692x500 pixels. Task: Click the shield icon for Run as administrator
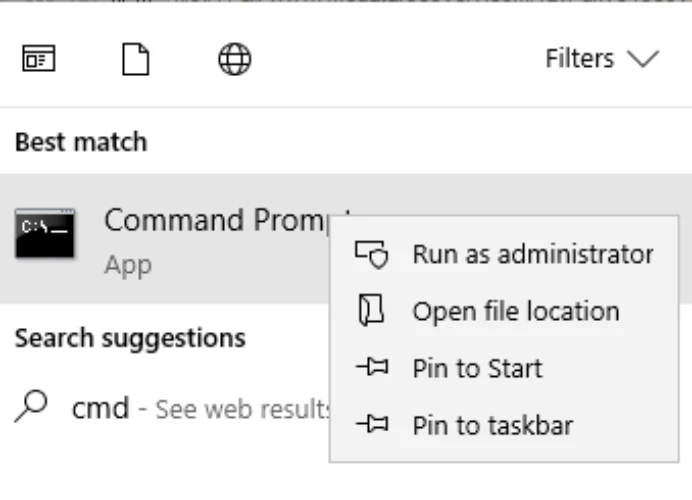(369, 255)
